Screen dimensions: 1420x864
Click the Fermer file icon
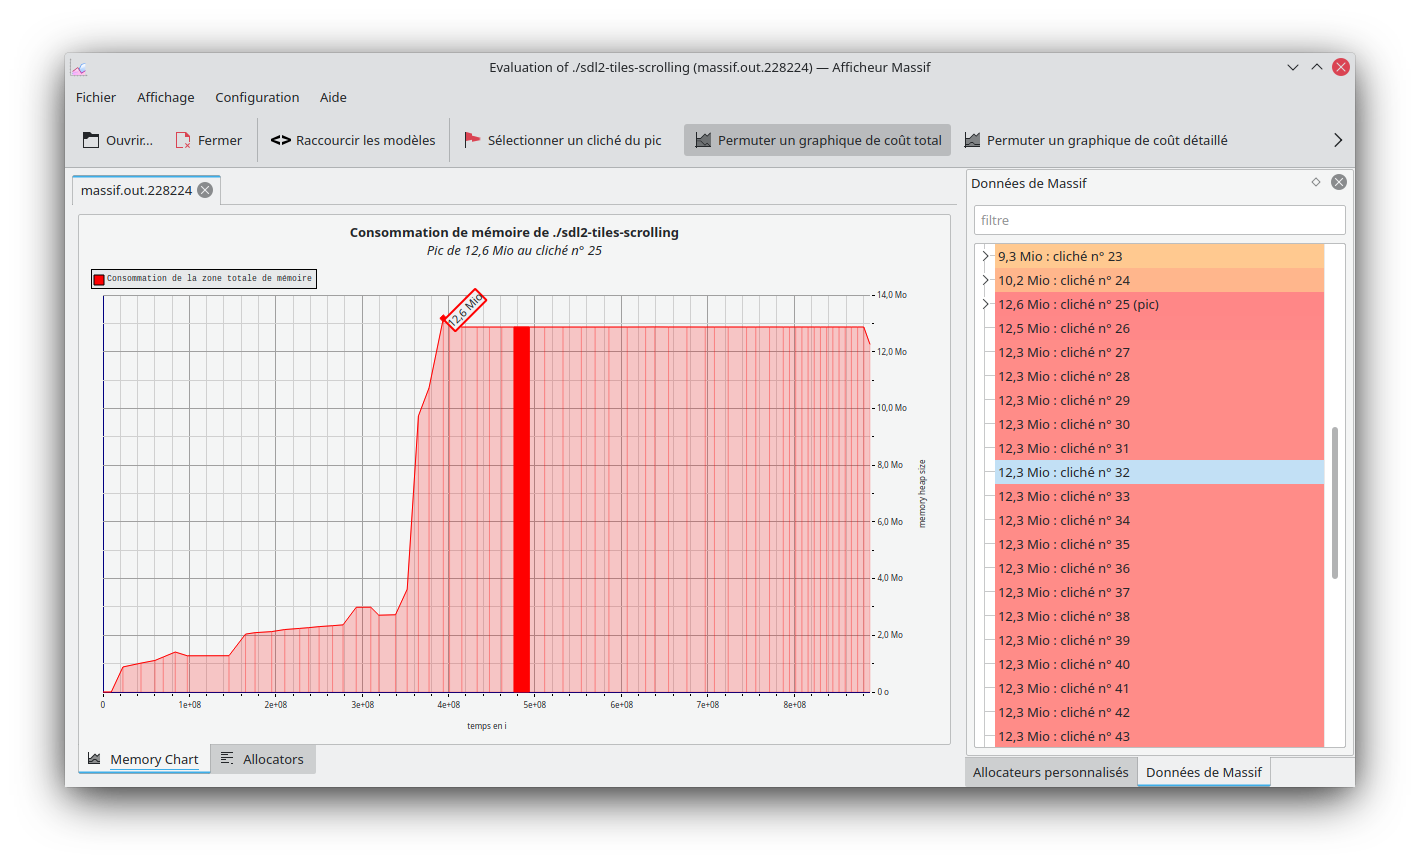point(183,140)
